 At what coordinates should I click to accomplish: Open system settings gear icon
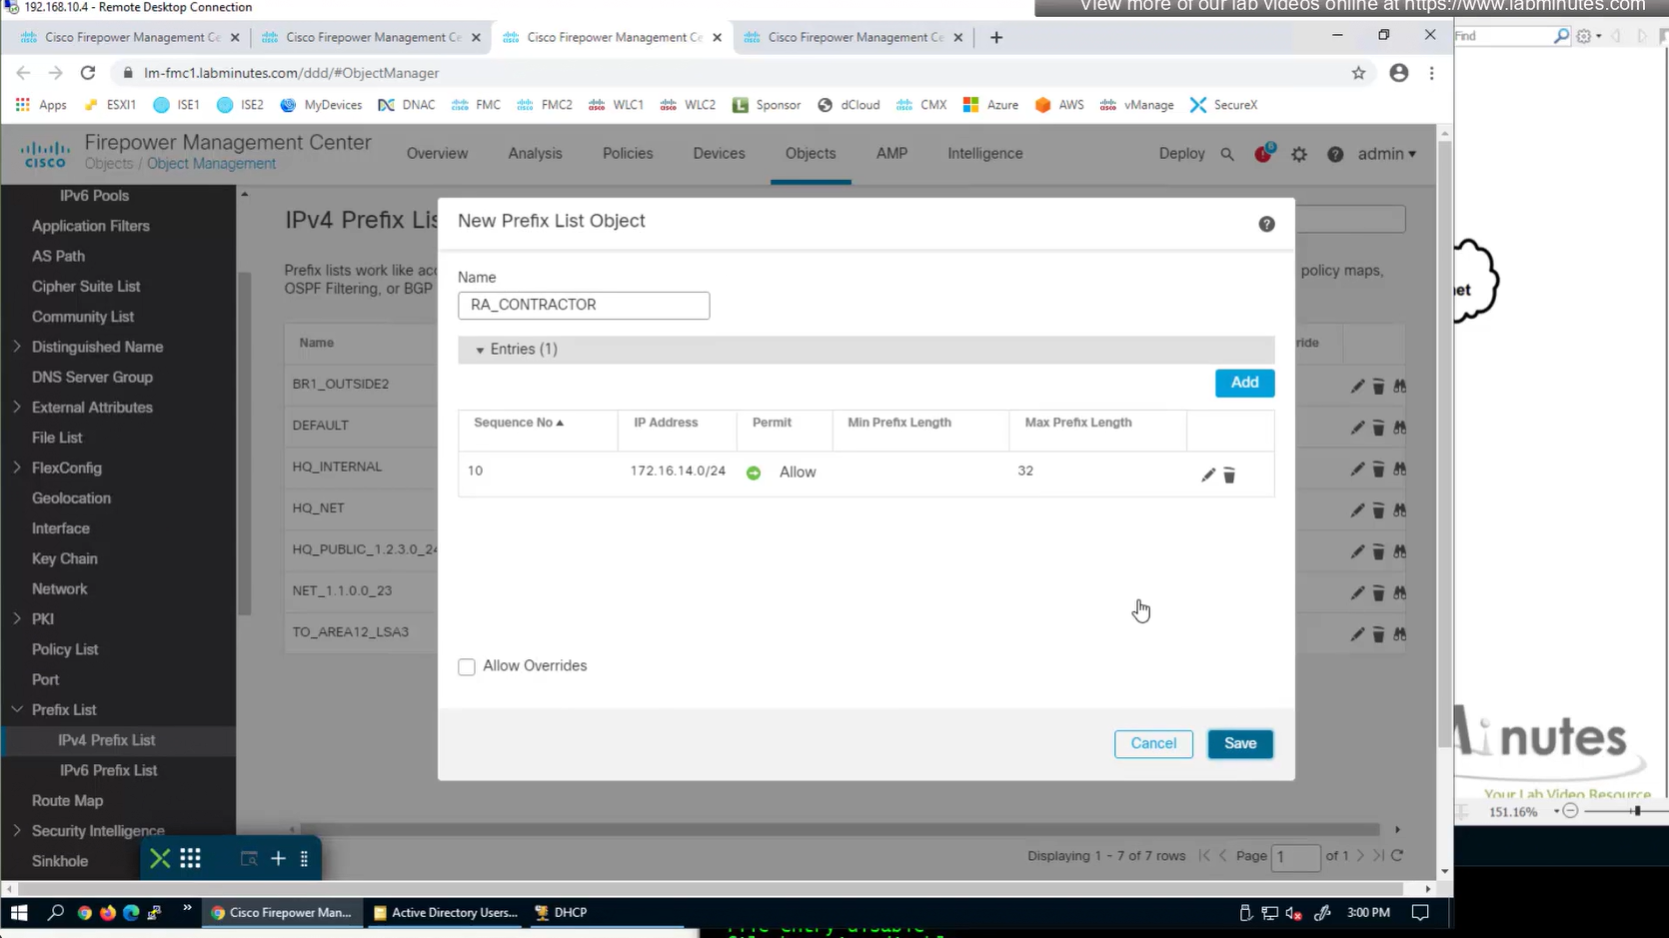click(x=1299, y=155)
